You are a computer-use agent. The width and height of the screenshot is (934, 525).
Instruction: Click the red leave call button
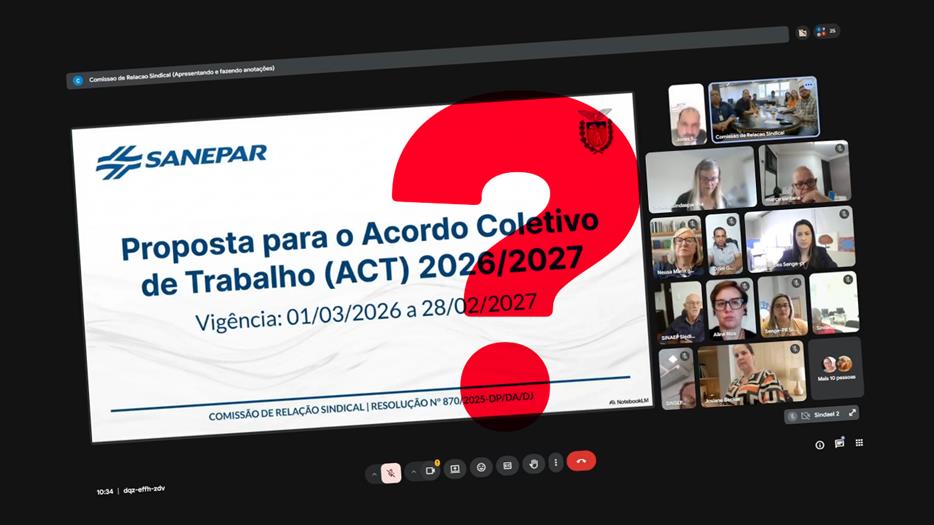click(581, 460)
